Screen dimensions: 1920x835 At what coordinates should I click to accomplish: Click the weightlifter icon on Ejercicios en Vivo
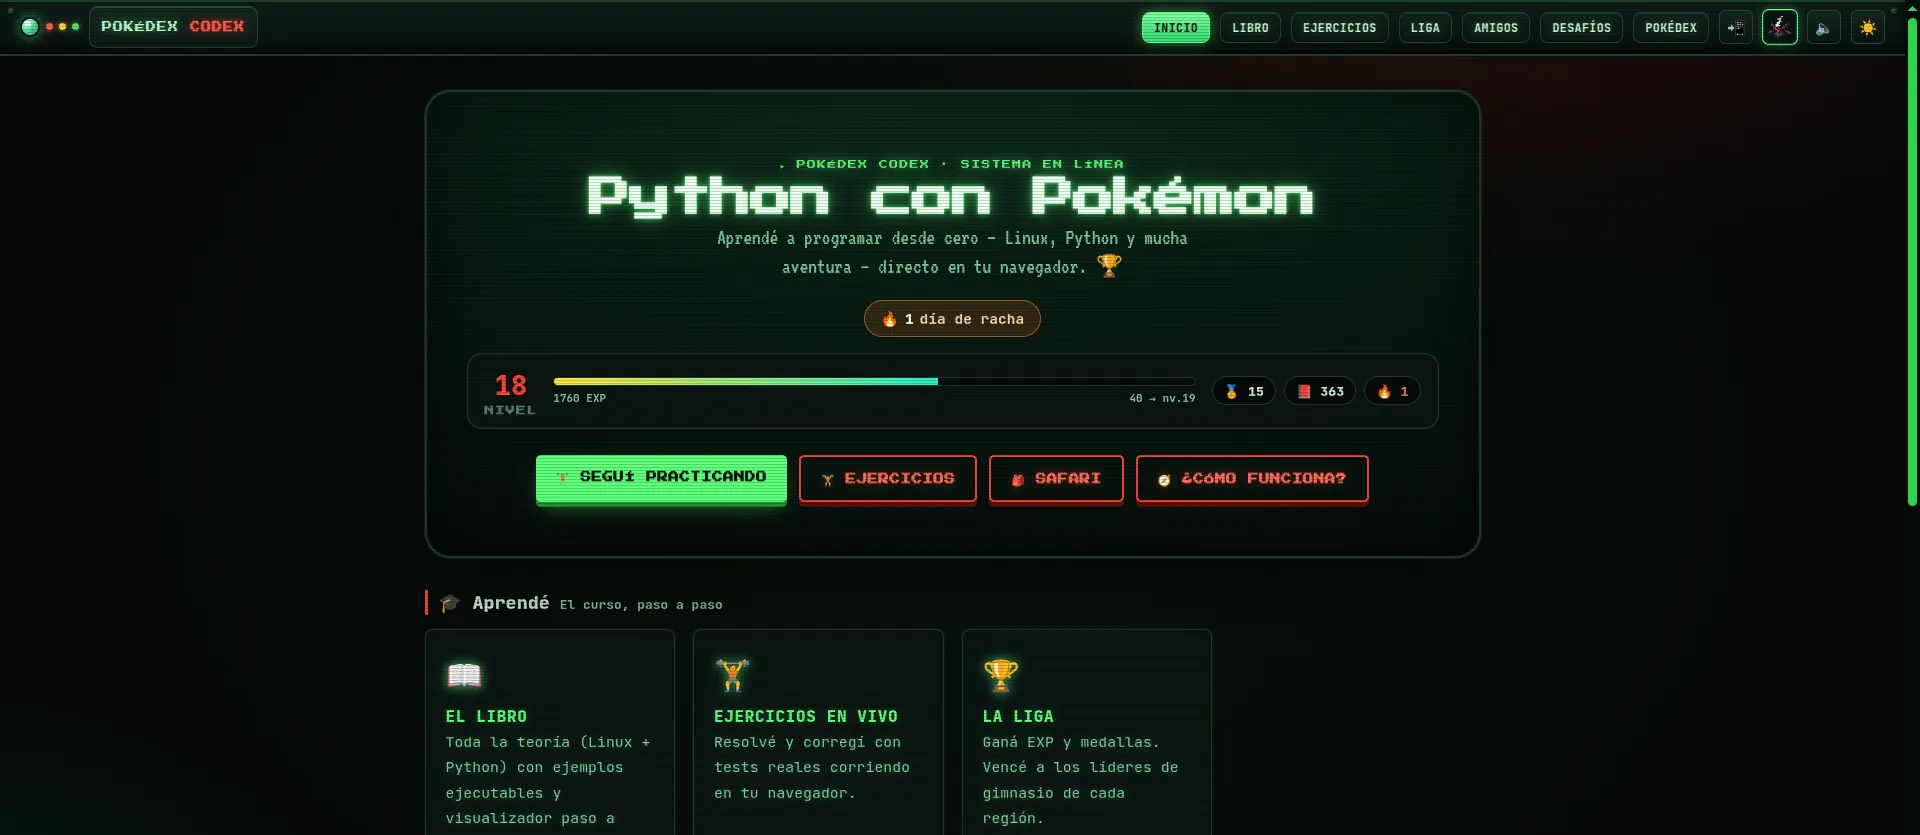732,675
